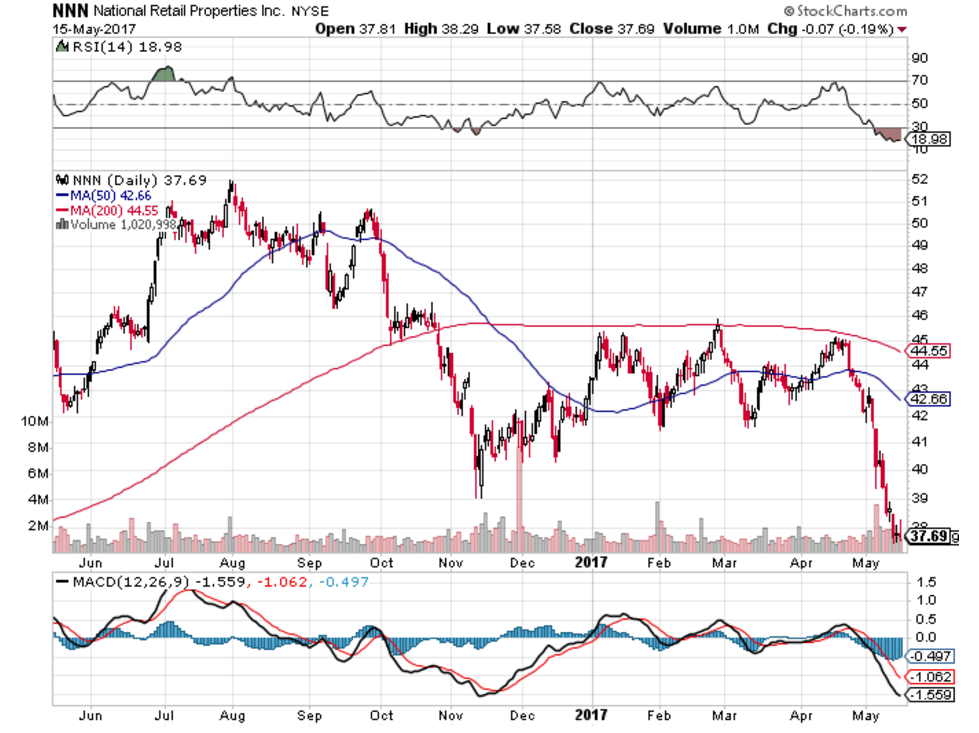Screen dimensions: 979x733
Task: Click the MACD histogram tag -0.497
Action: [930, 656]
